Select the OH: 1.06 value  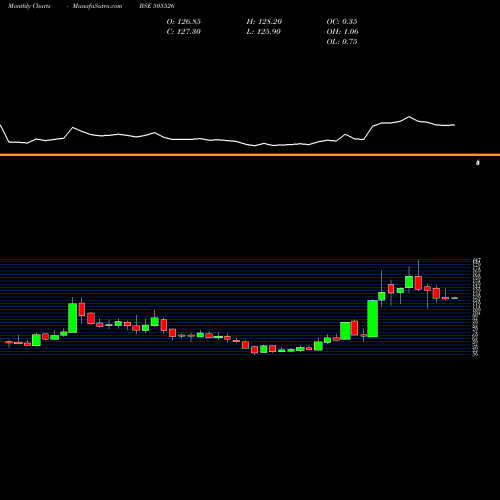(343, 32)
